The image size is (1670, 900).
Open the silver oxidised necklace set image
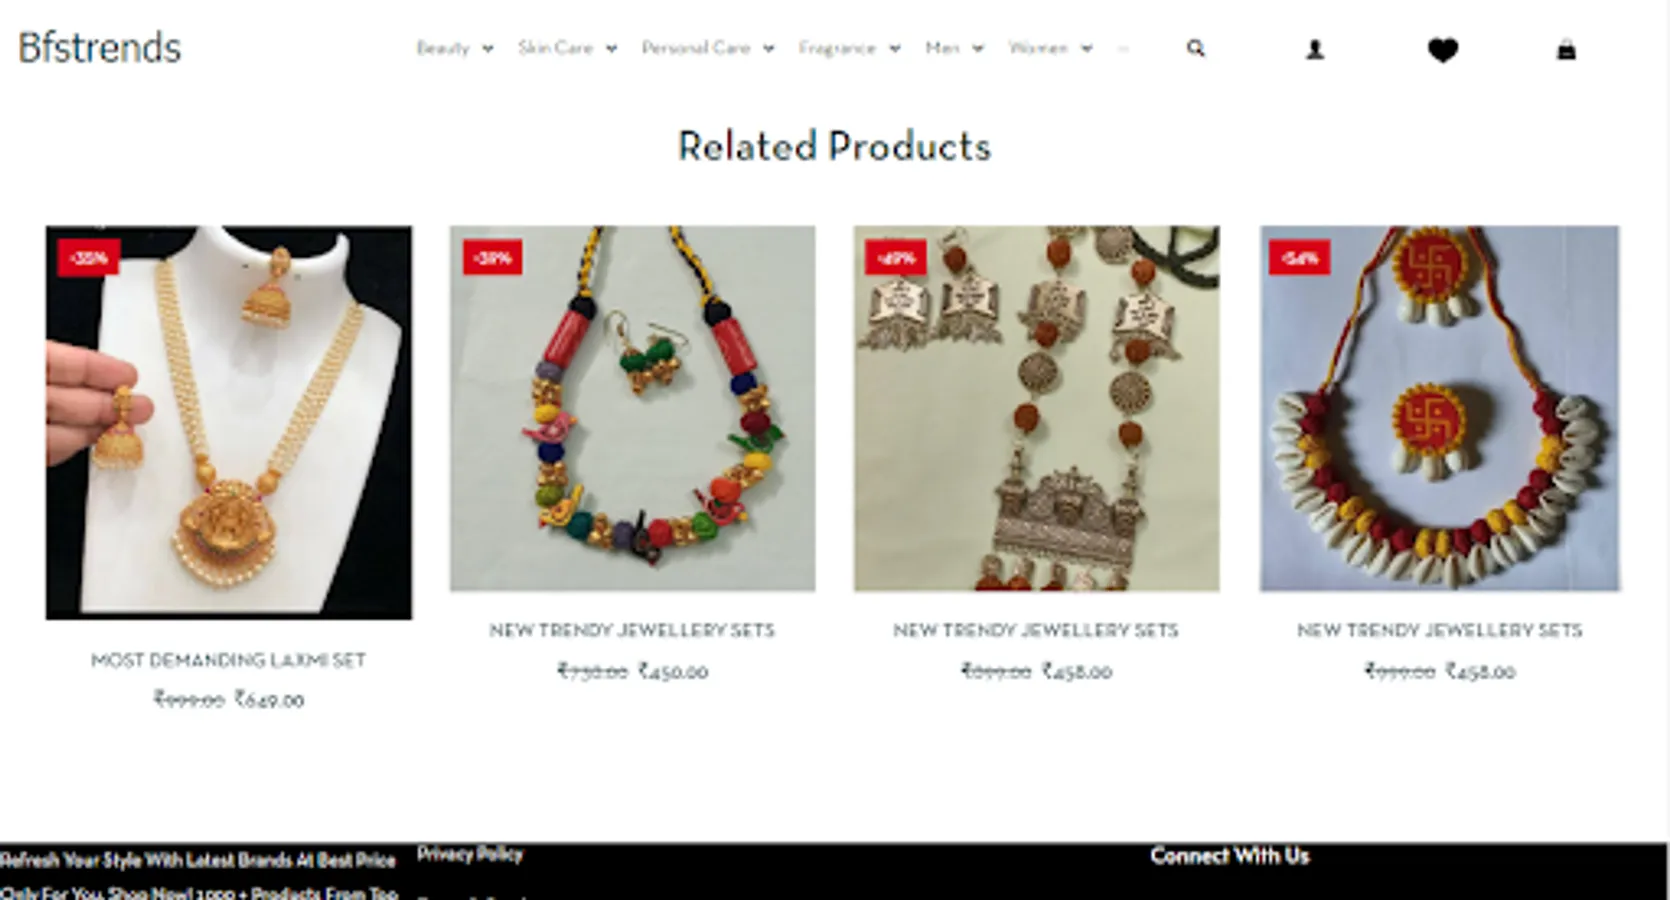[1036, 408]
